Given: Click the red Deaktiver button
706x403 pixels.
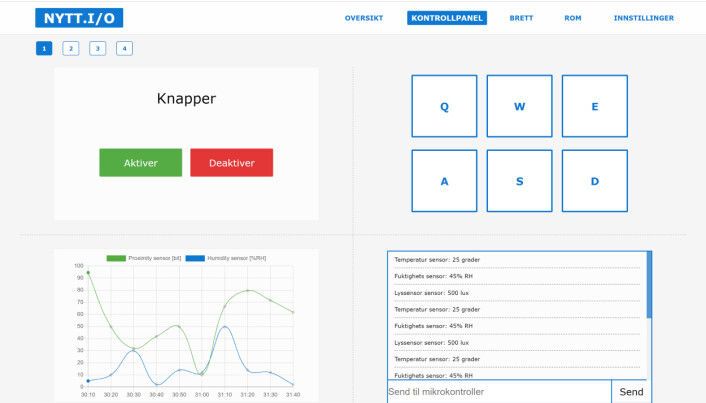Looking at the screenshot, I should [x=231, y=163].
